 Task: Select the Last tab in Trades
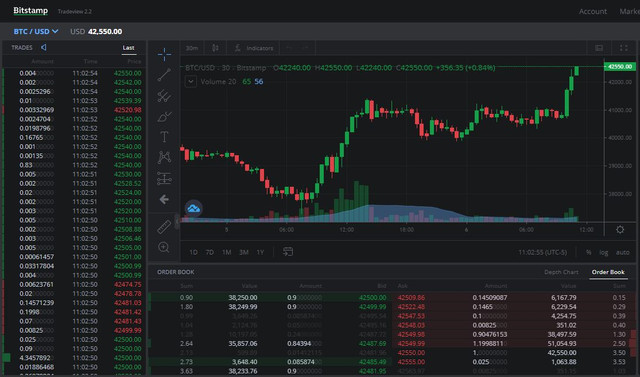click(129, 48)
